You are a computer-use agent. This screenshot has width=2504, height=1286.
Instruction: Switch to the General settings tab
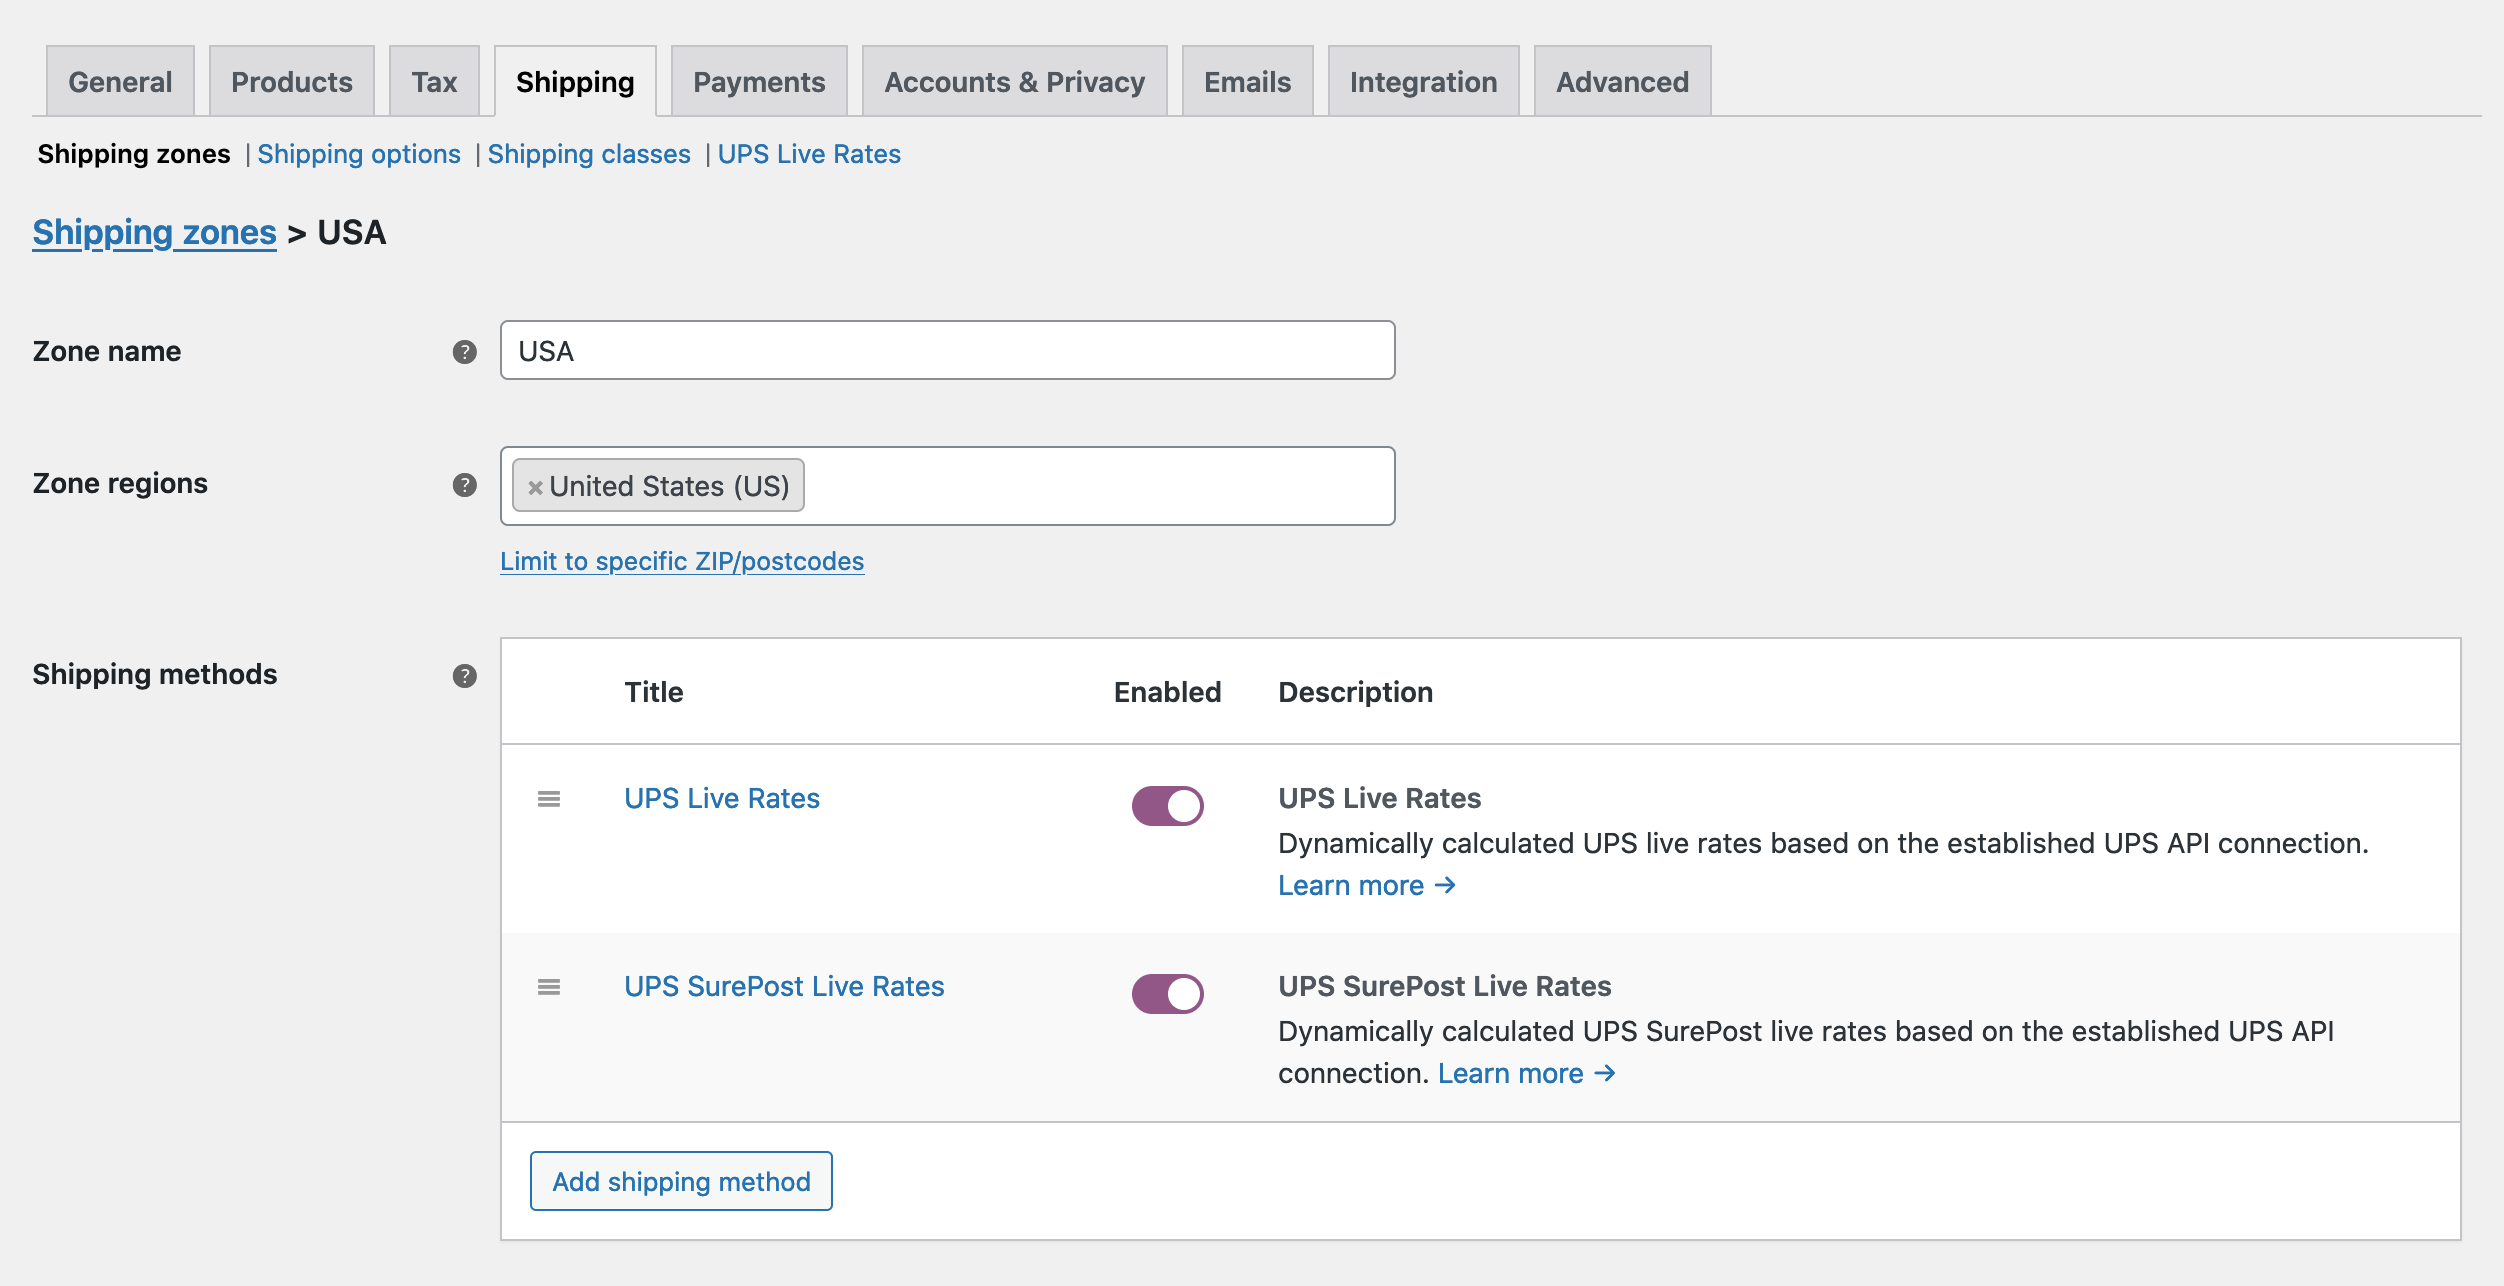pos(120,80)
